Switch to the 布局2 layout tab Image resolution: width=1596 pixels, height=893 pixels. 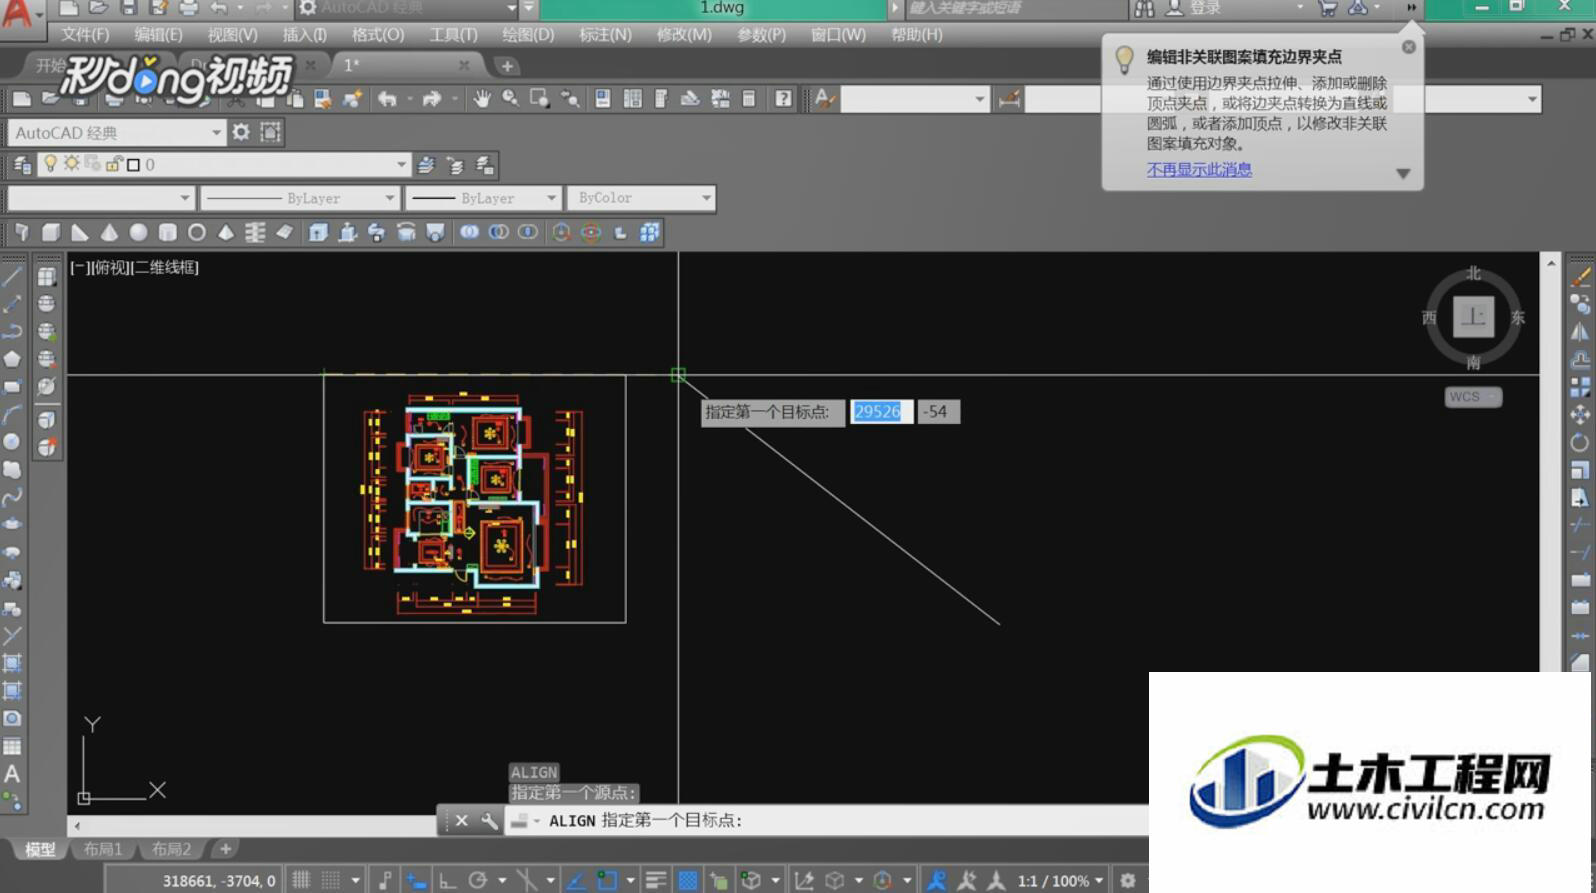[x=171, y=849]
